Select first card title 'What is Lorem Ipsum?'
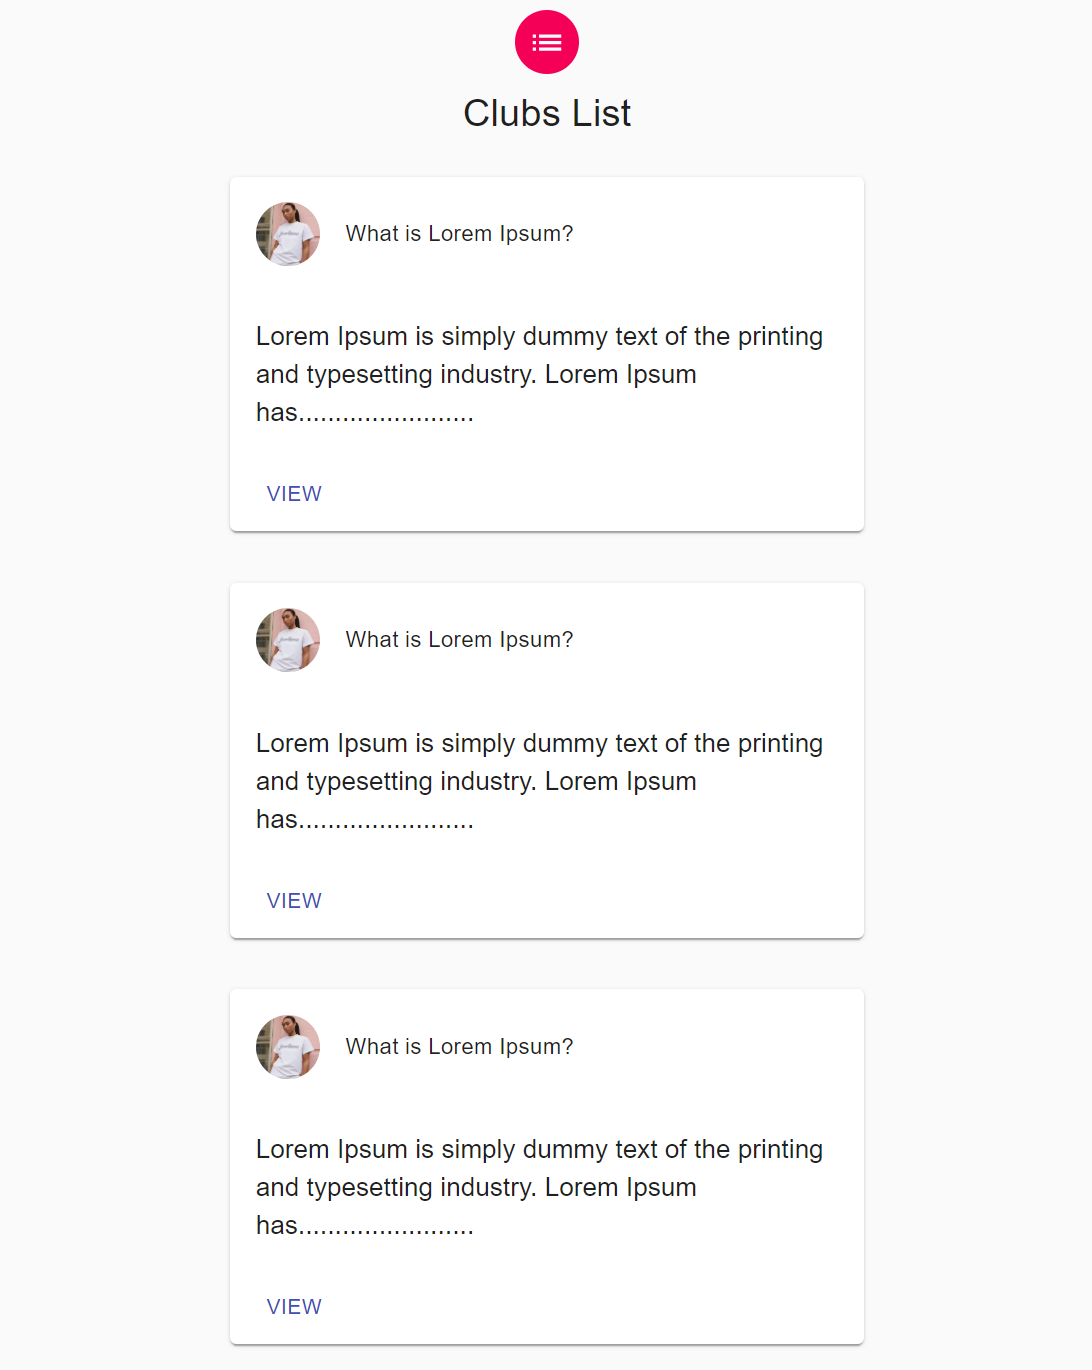Screen dimensions: 1092x1370 click(x=459, y=234)
